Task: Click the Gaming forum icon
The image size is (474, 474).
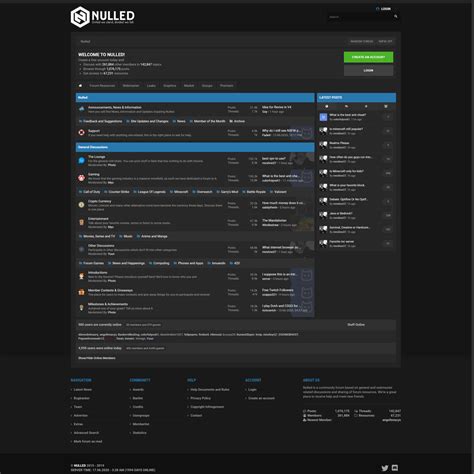Action: pos(82,178)
